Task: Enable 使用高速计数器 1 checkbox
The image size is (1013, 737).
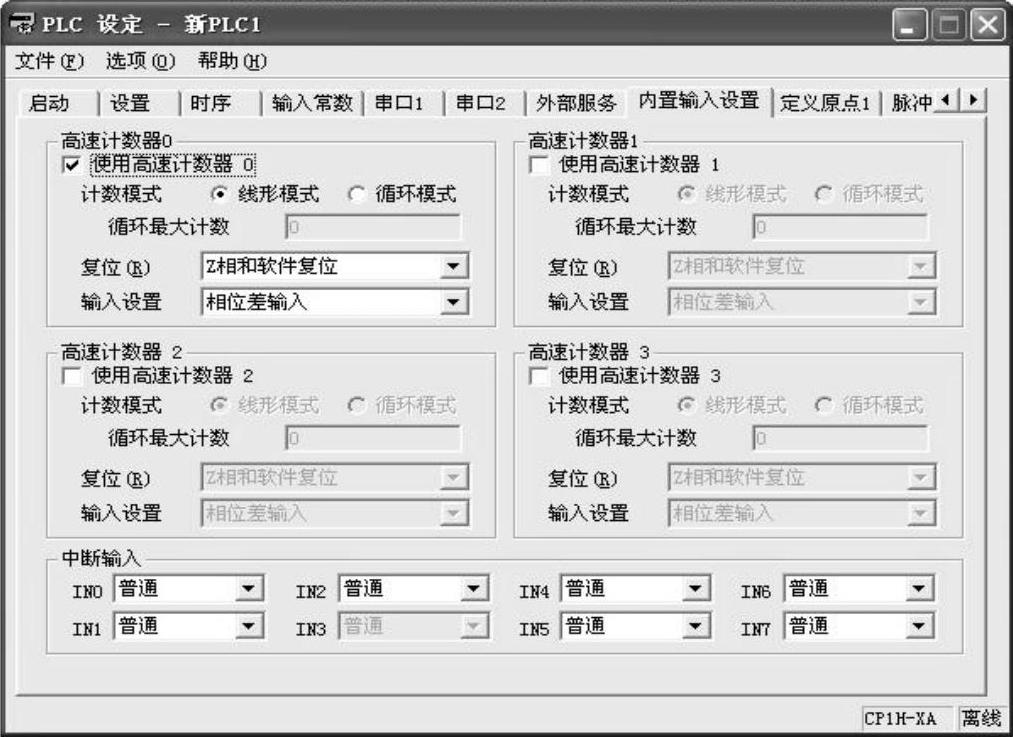Action: [x=539, y=164]
